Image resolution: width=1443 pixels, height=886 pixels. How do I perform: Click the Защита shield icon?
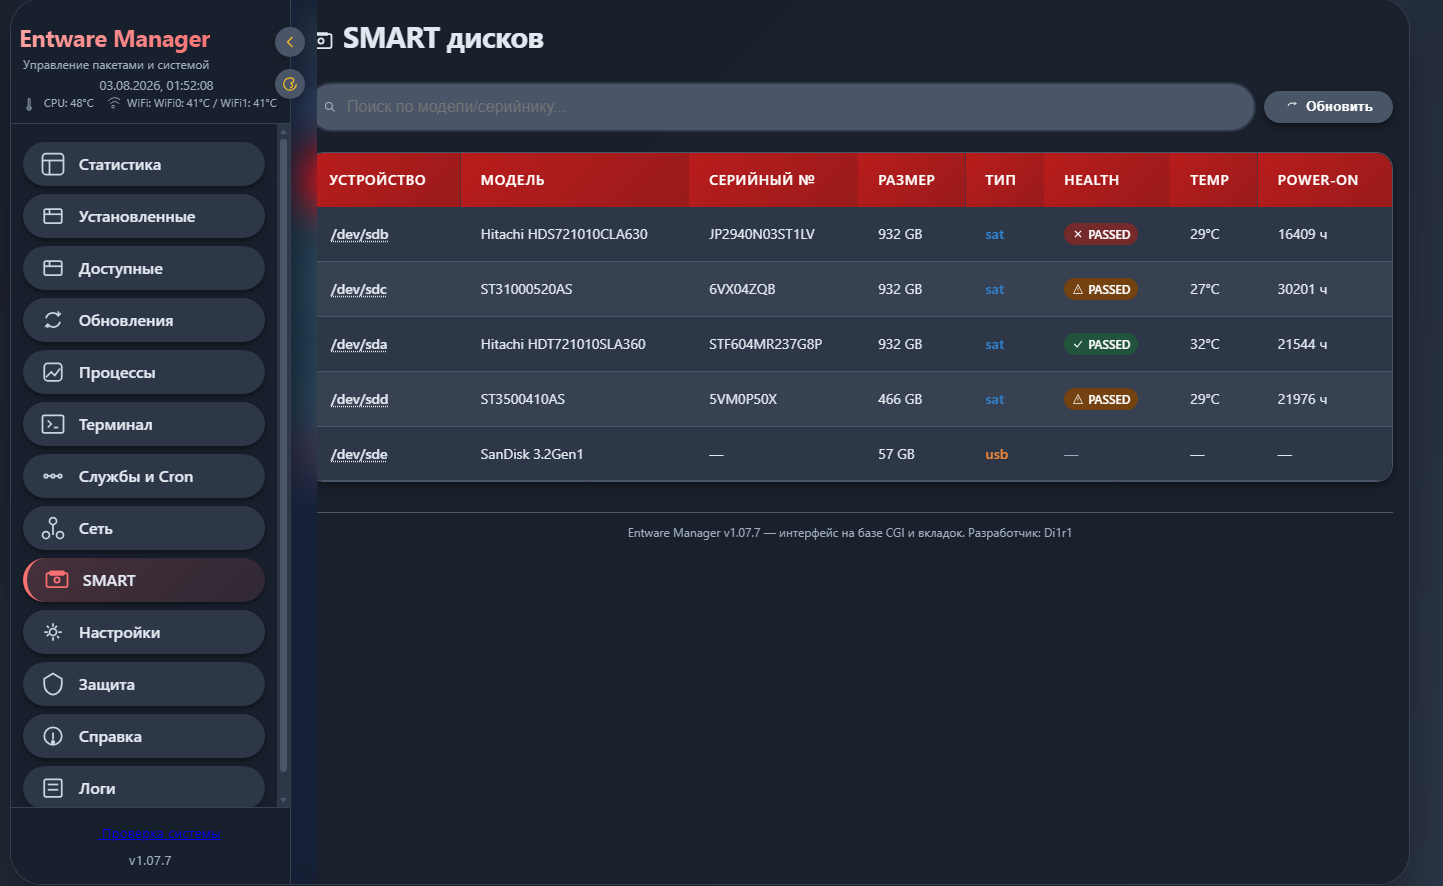(53, 684)
